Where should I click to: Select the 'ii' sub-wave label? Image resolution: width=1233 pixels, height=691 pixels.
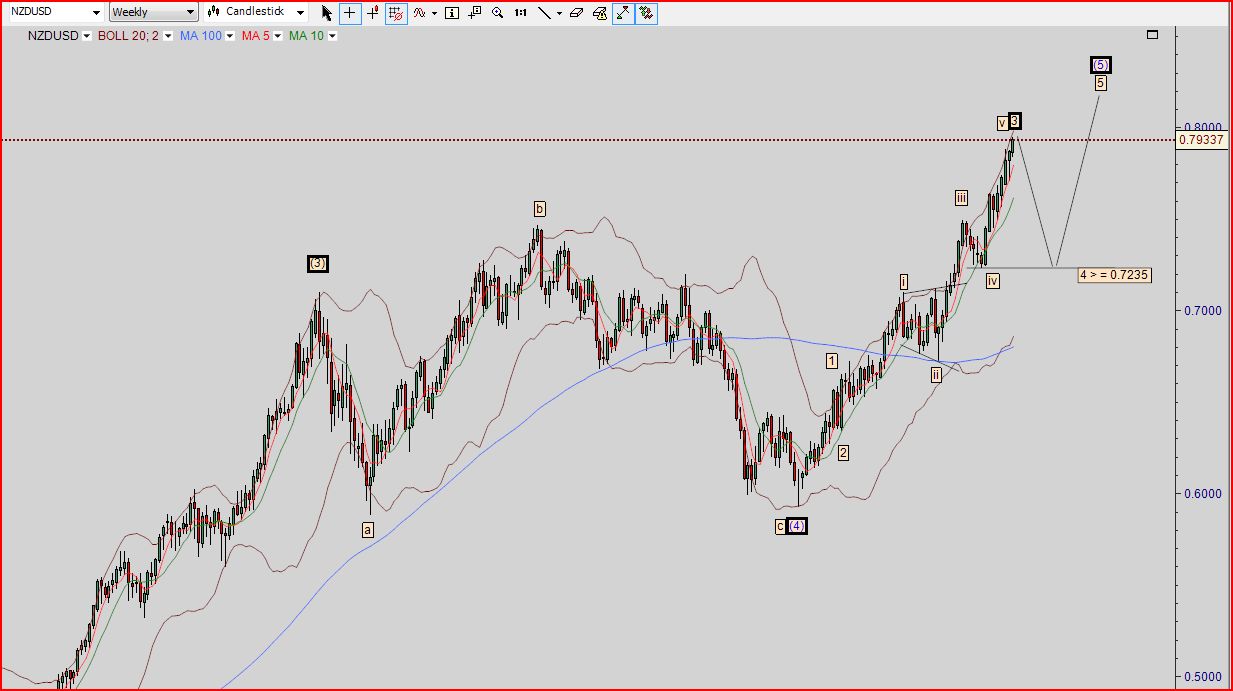pyautogui.click(x=936, y=375)
